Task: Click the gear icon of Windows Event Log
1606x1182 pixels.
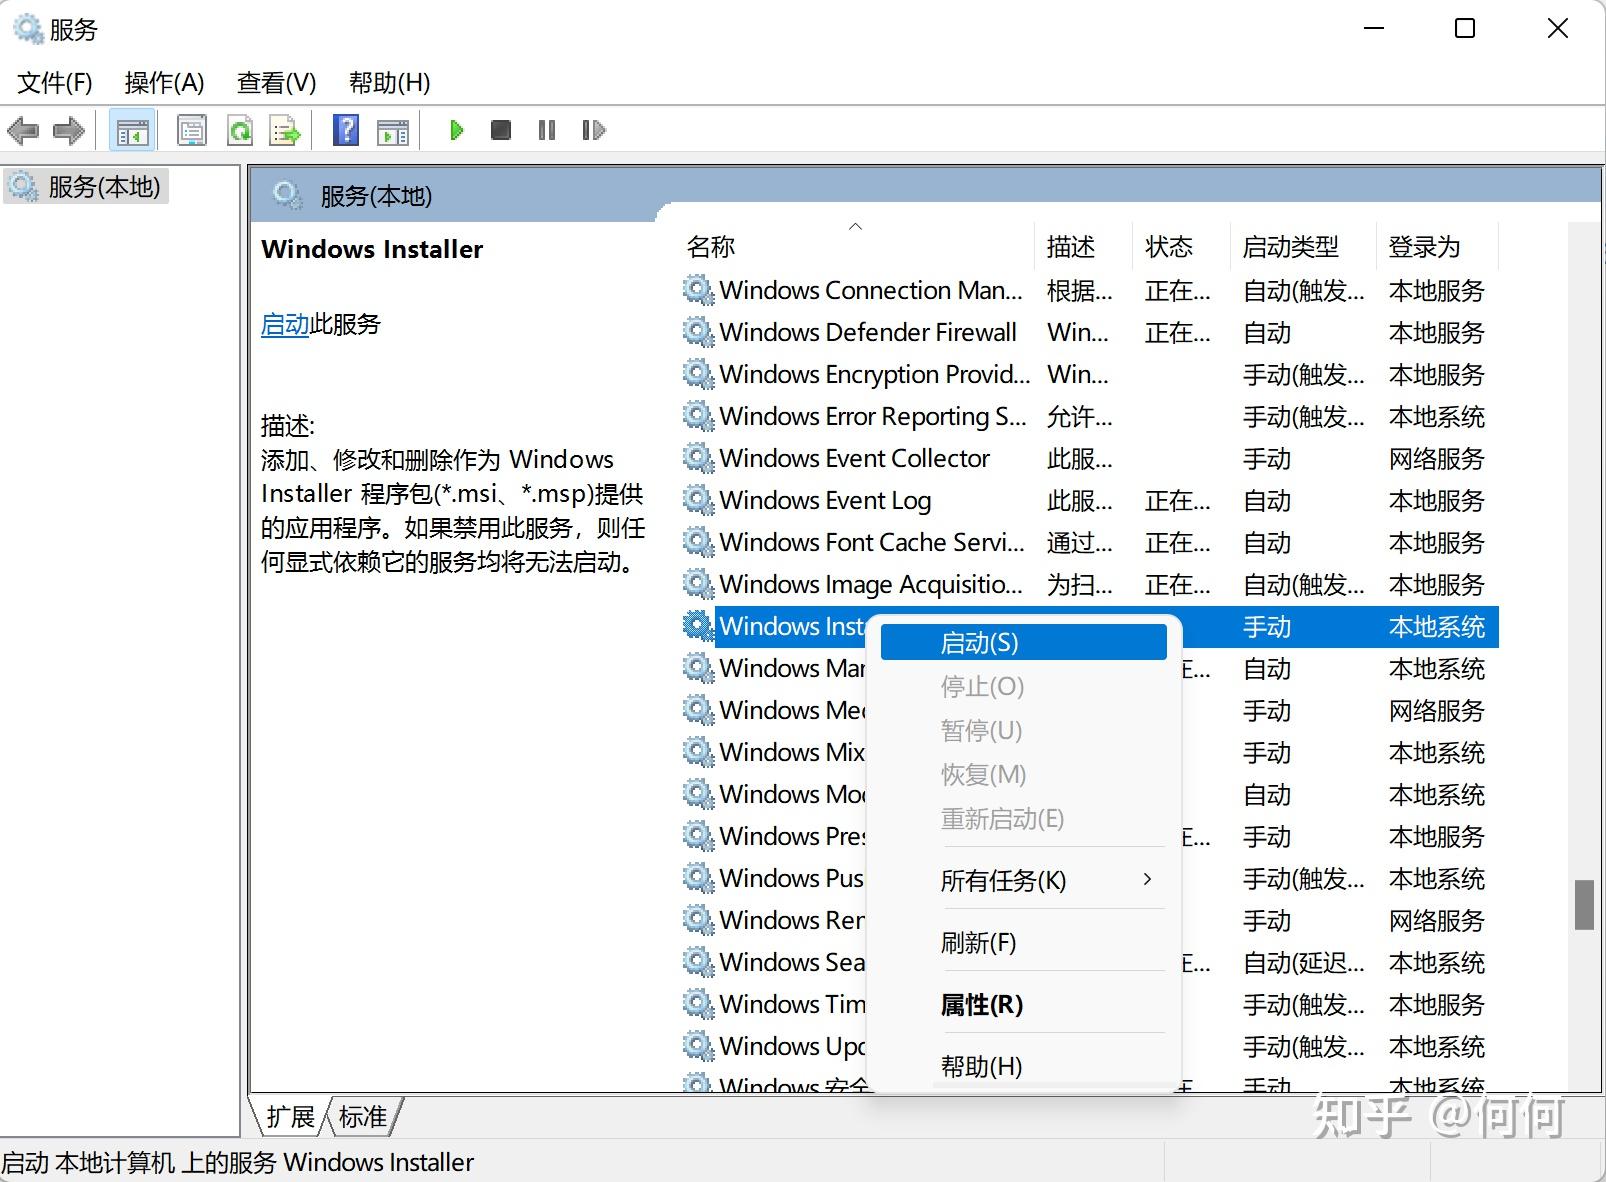Action: (697, 500)
